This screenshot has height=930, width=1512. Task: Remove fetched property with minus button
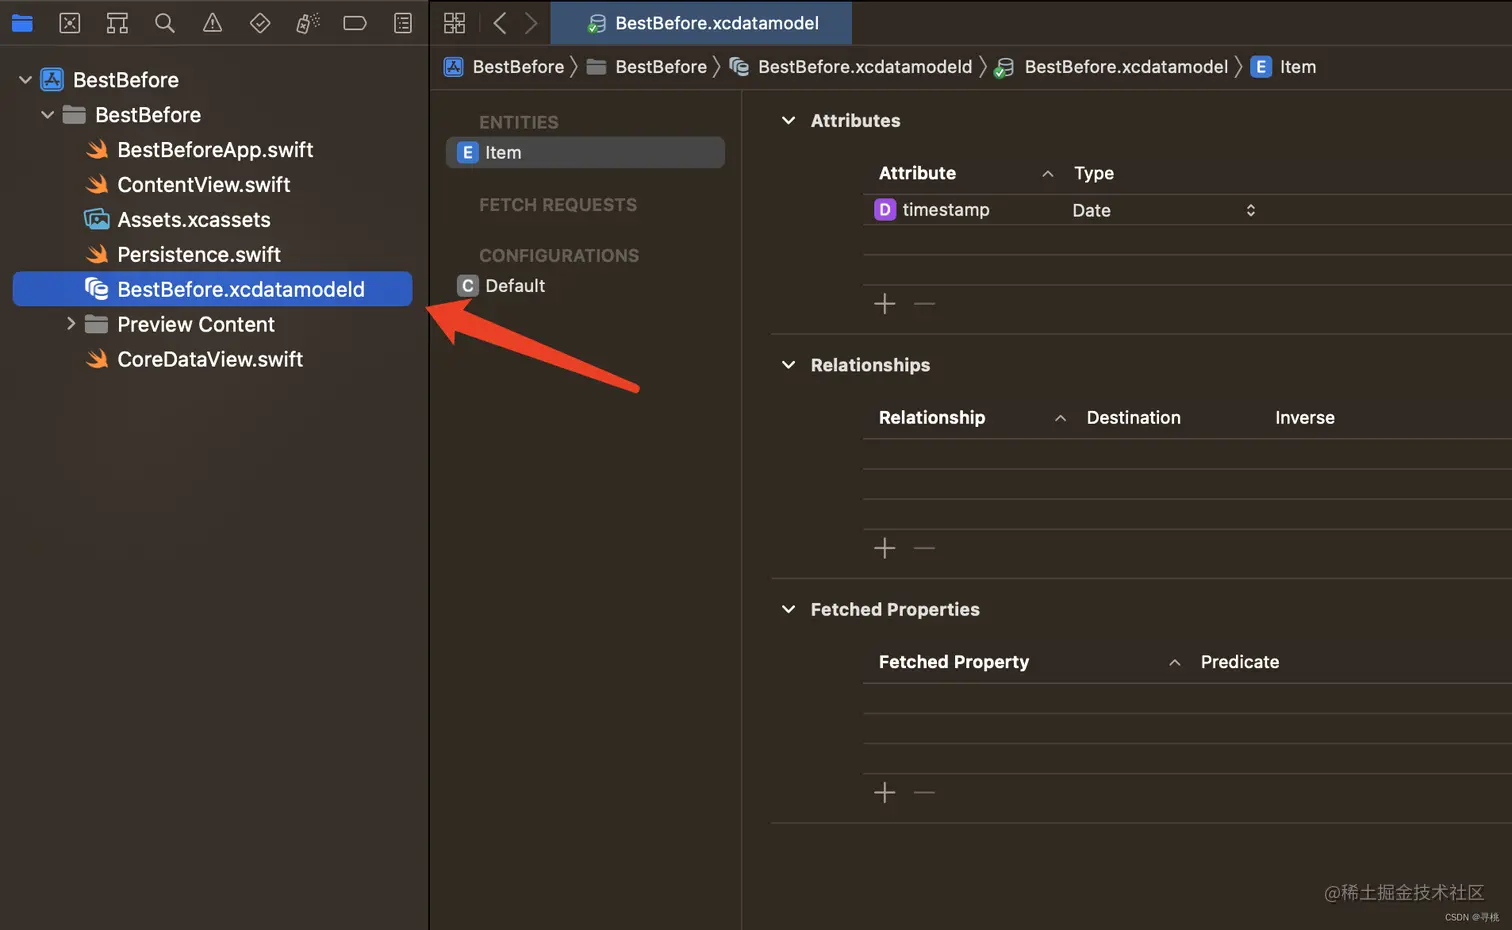[925, 793]
